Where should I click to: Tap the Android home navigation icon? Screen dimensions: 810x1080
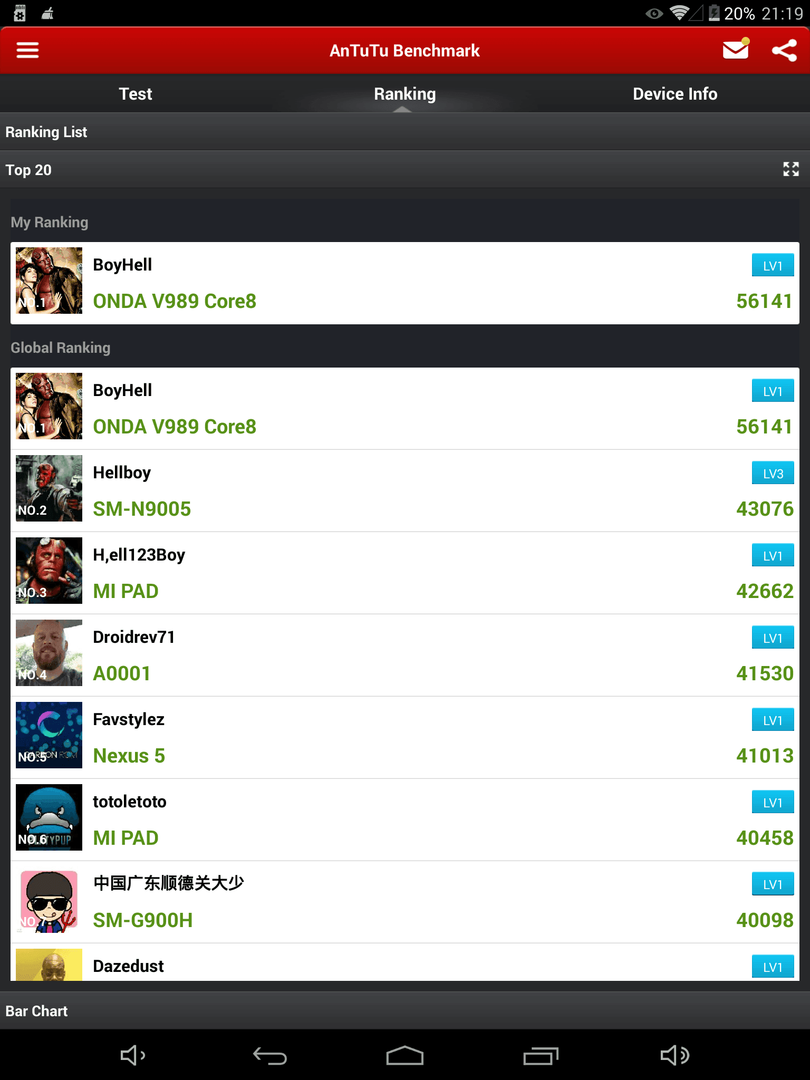click(404, 1055)
